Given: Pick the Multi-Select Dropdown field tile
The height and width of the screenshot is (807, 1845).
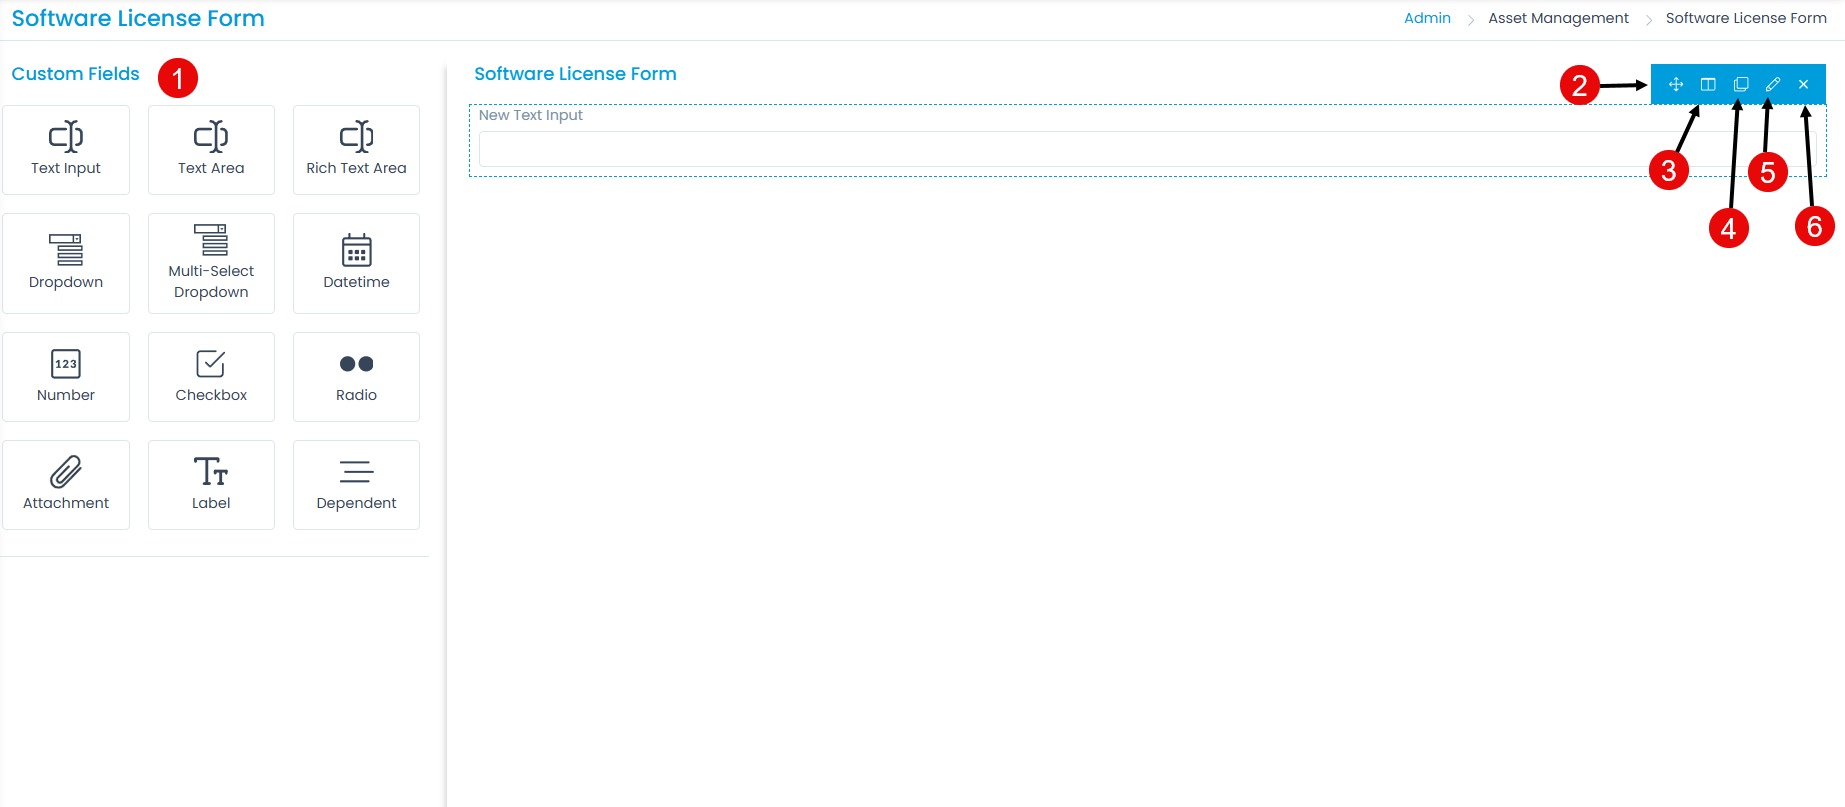Looking at the screenshot, I should (x=211, y=263).
